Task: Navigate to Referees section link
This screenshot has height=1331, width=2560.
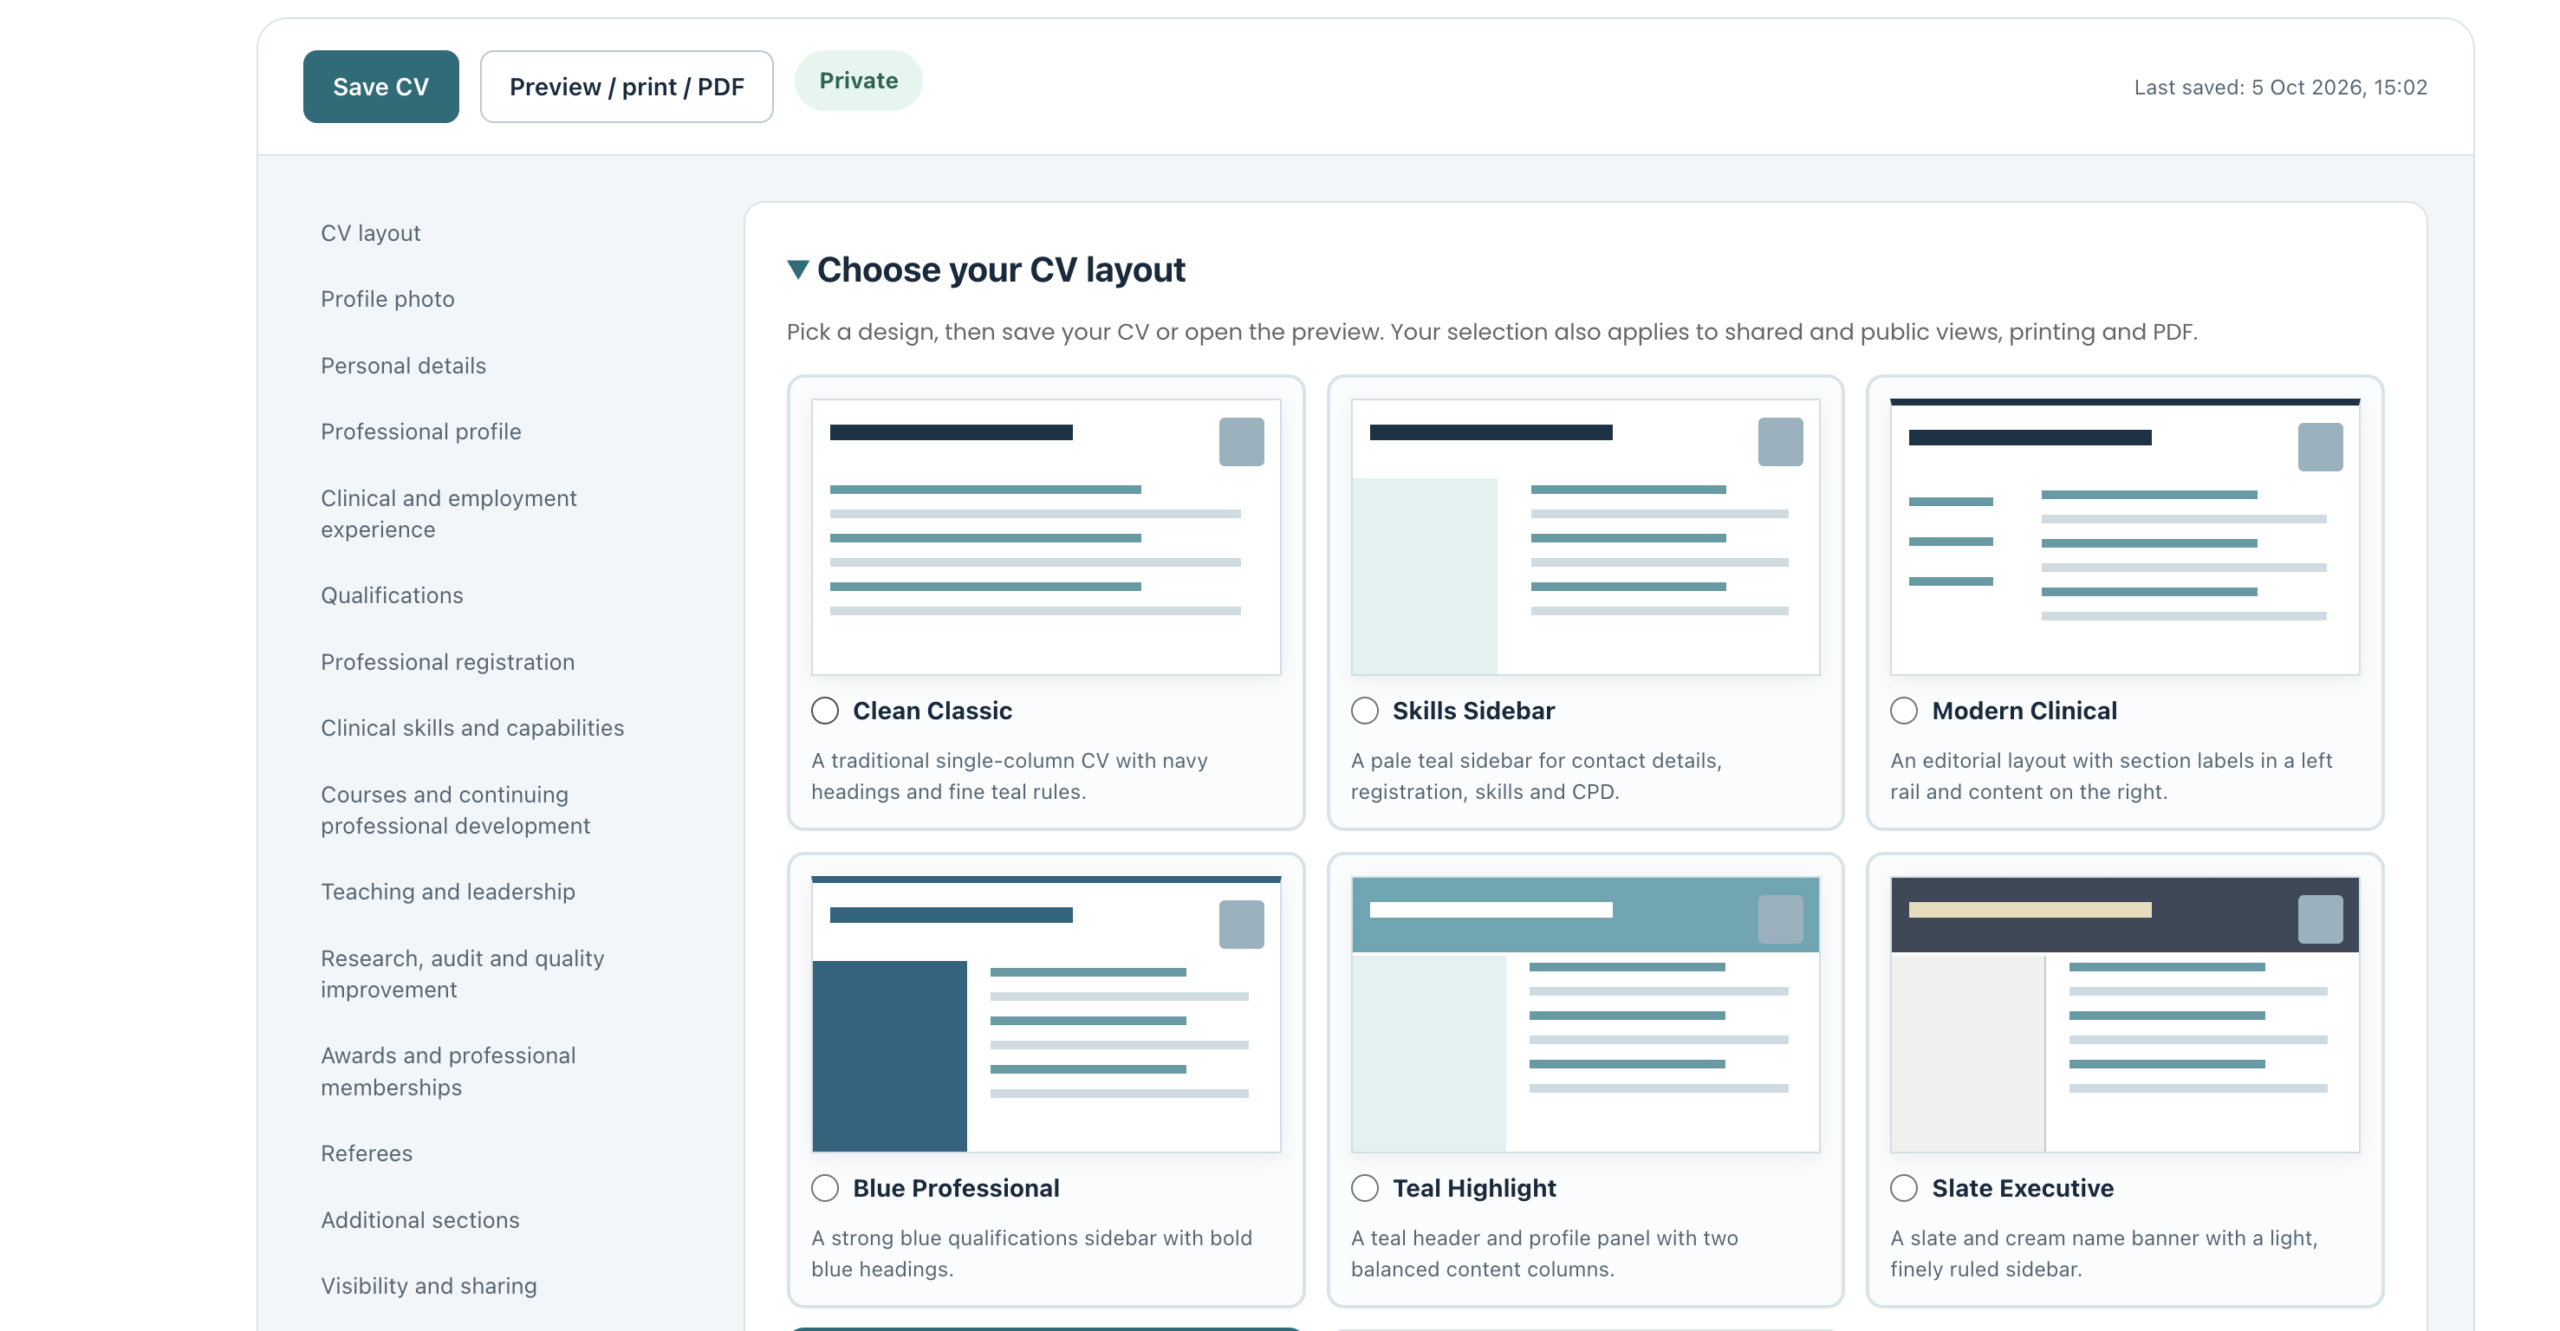Action: (x=366, y=1152)
